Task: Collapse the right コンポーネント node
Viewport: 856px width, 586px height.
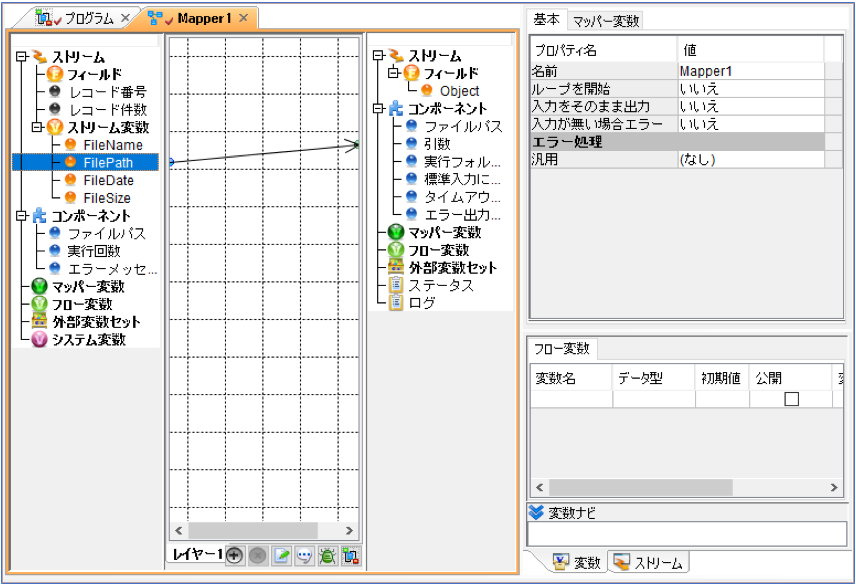Action: [x=378, y=108]
